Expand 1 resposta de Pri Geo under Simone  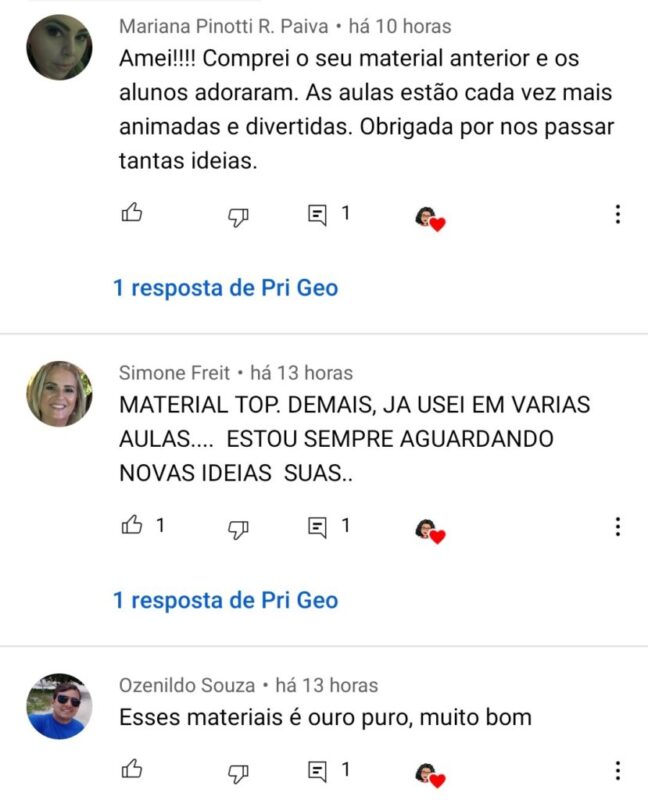(x=225, y=600)
